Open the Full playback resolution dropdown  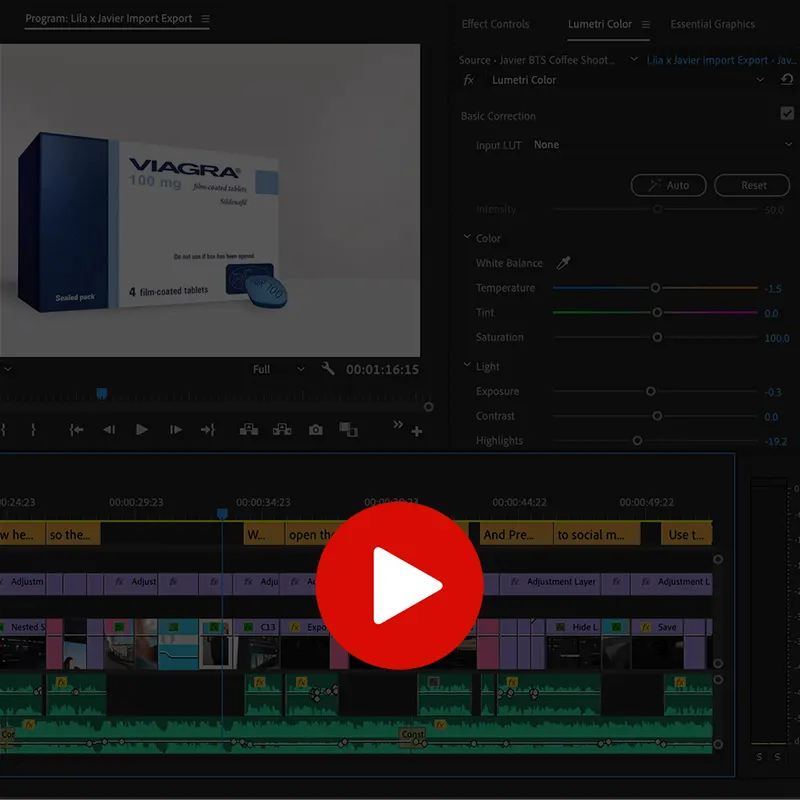point(279,369)
